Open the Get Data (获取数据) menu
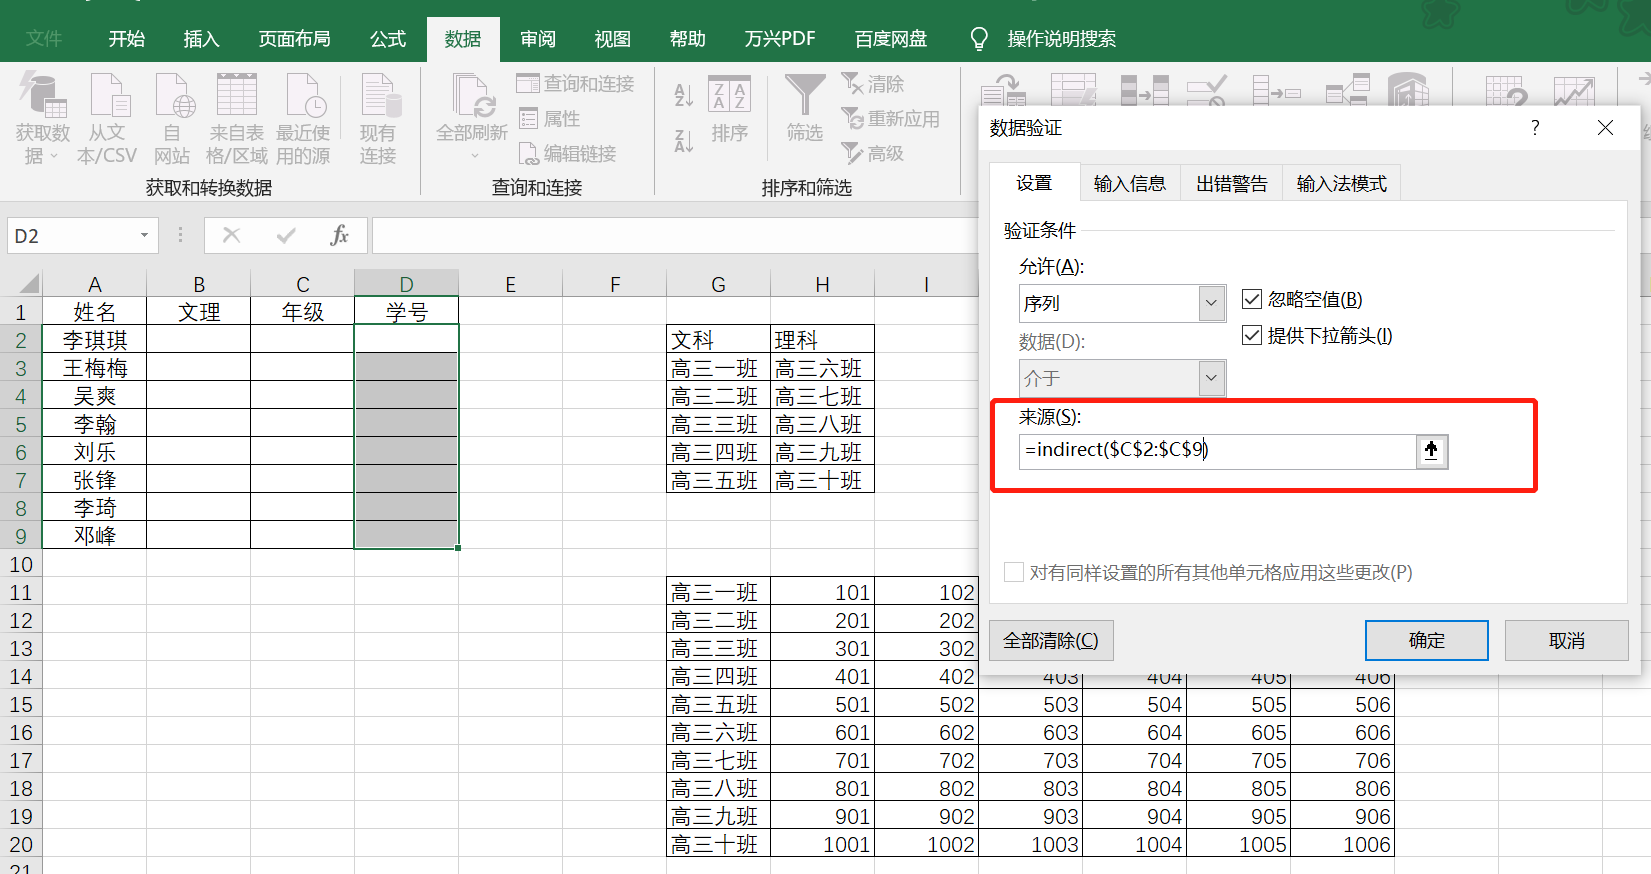This screenshot has width=1651, height=874. [42, 119]
